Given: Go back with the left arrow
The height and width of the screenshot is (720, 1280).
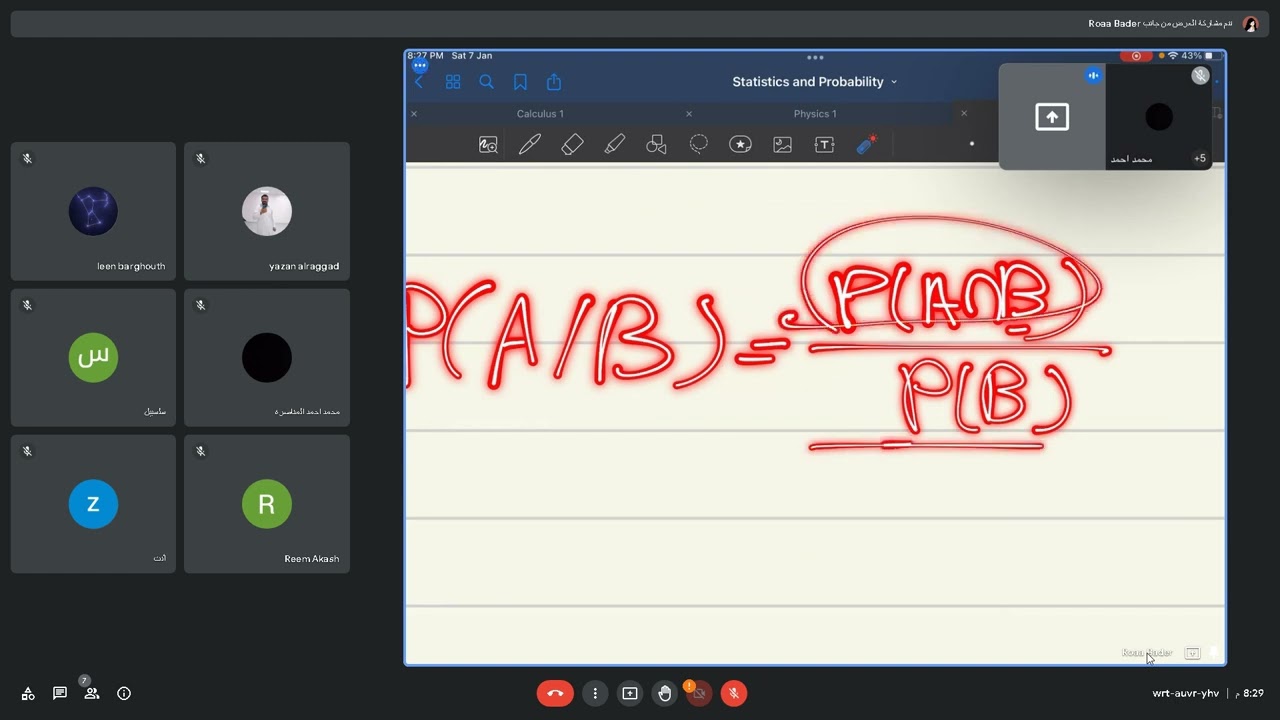Looking at the screenshot, I should pos(419,82).
